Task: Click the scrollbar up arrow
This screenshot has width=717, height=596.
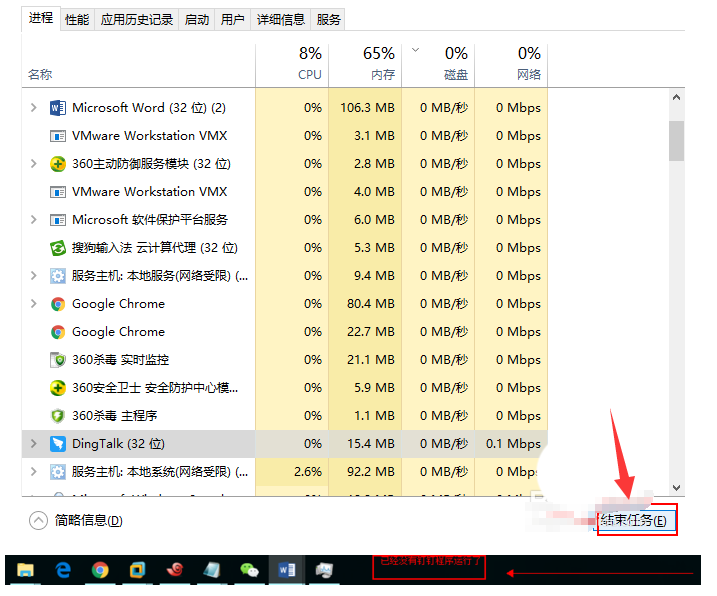Action: pos(676,97)
